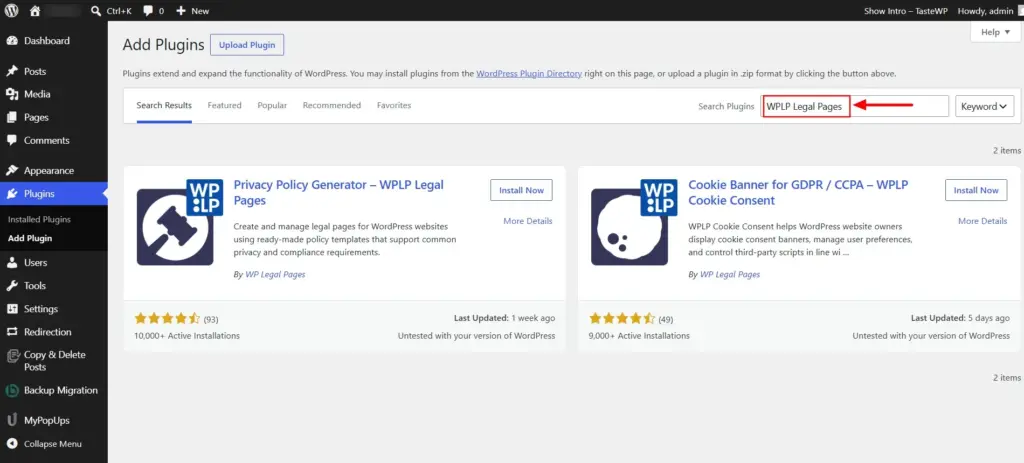Open Copy & Delete Posts icon
The image size is (1024, 463).
pos(12,356)
